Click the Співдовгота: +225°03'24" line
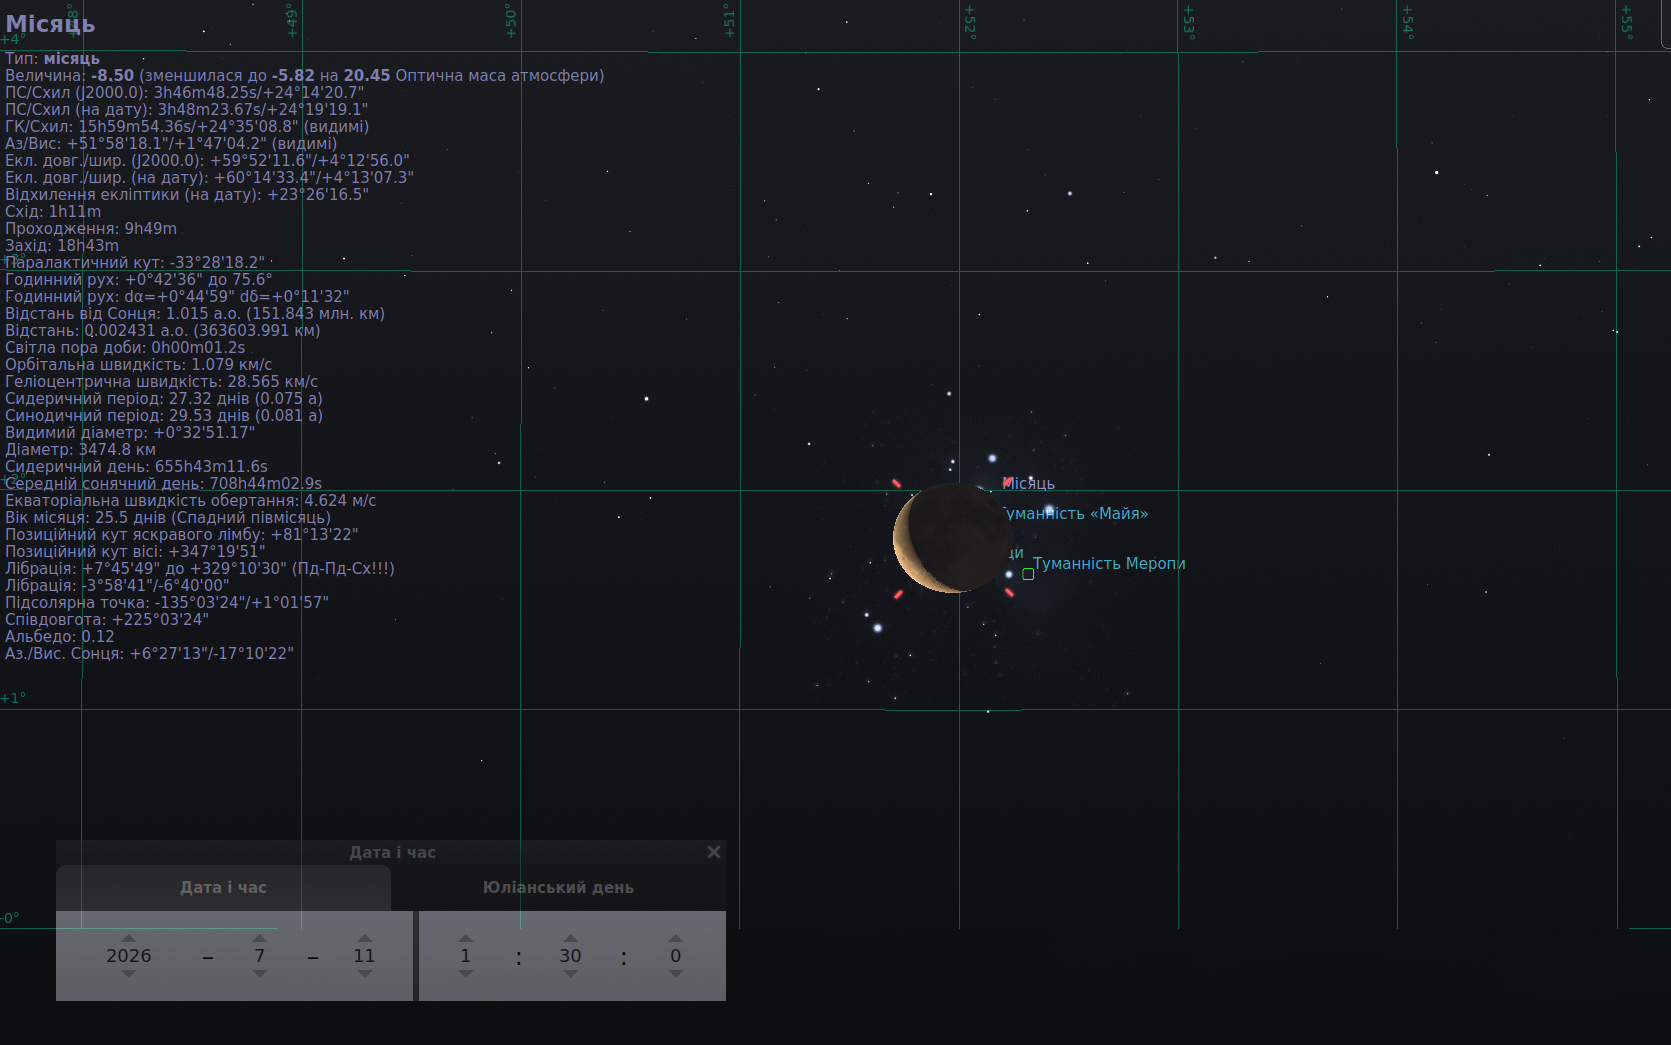The image size is (1671, 1045). point(107,619)
